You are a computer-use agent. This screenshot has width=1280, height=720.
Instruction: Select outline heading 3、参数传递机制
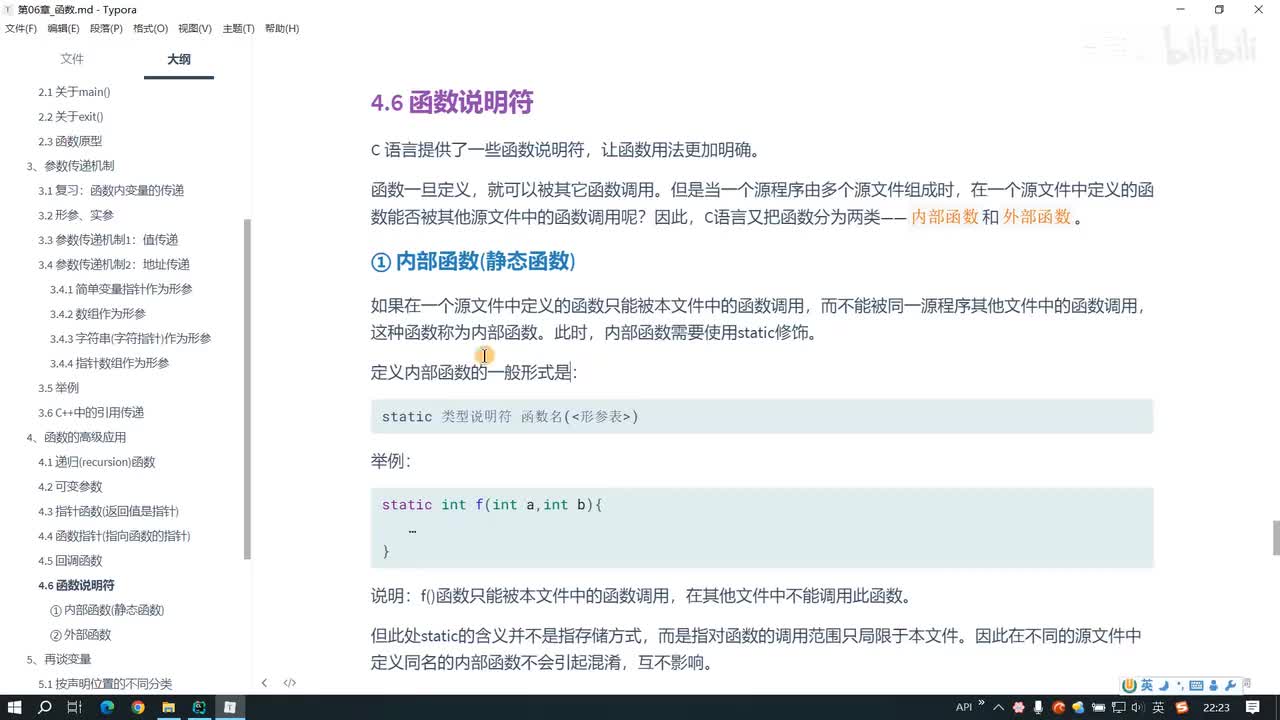tap(70, 166)
